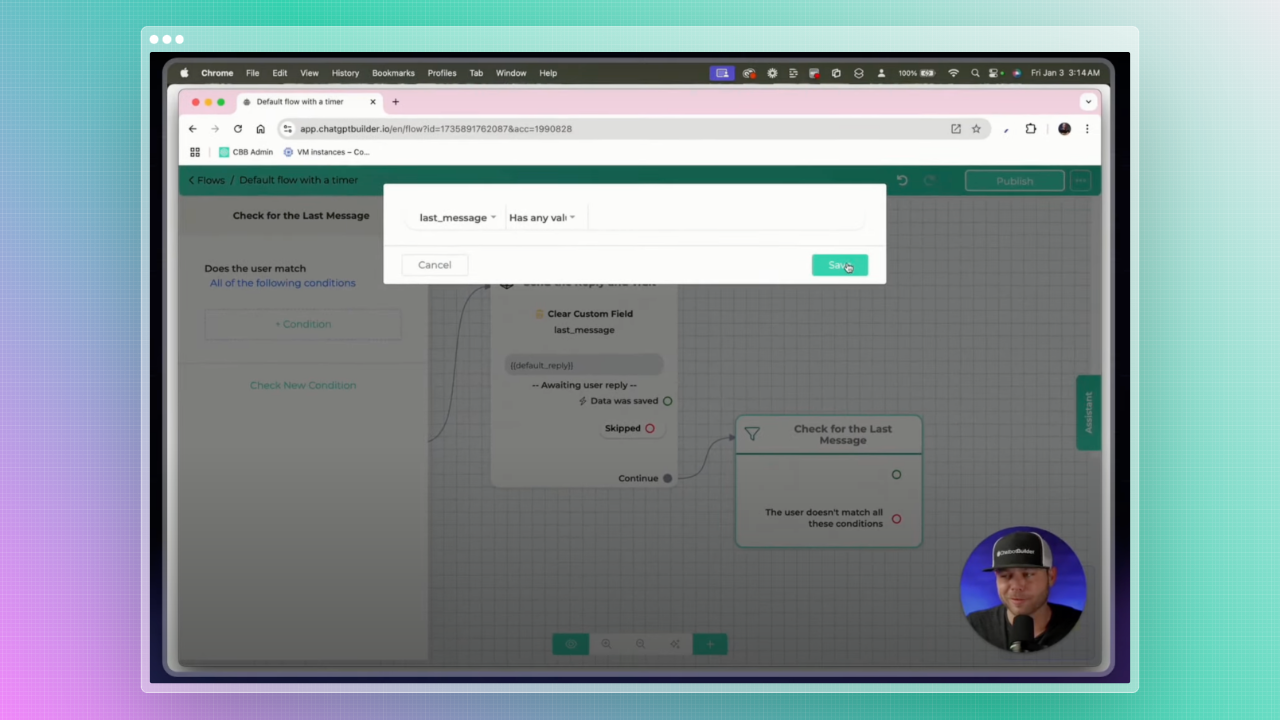Go back to Flows breadcrumb
Screen dimensions: 1280x720
[x=207, y=180]
